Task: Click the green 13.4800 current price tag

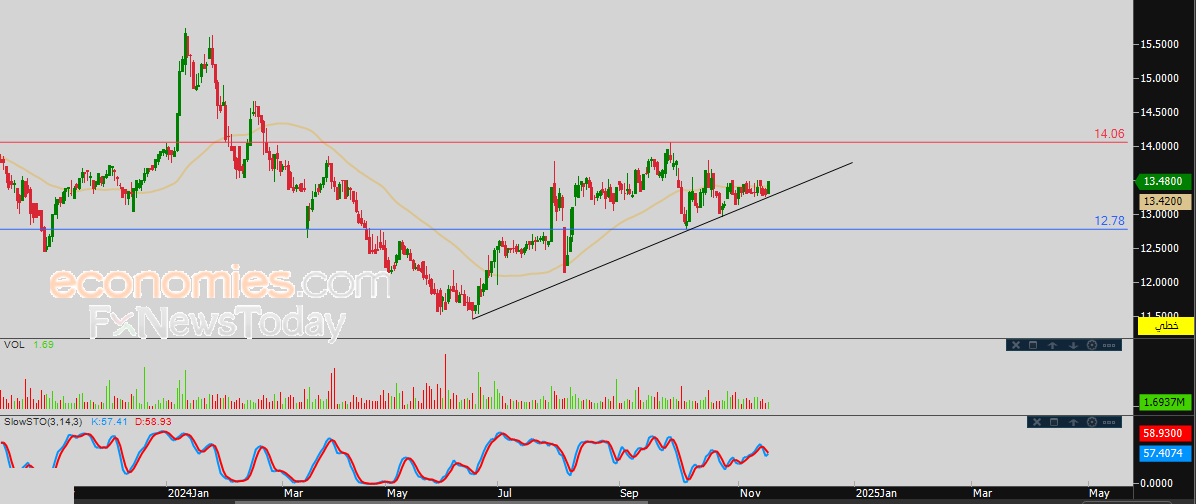Action: pyautogui.click(x=1161, y=181)
